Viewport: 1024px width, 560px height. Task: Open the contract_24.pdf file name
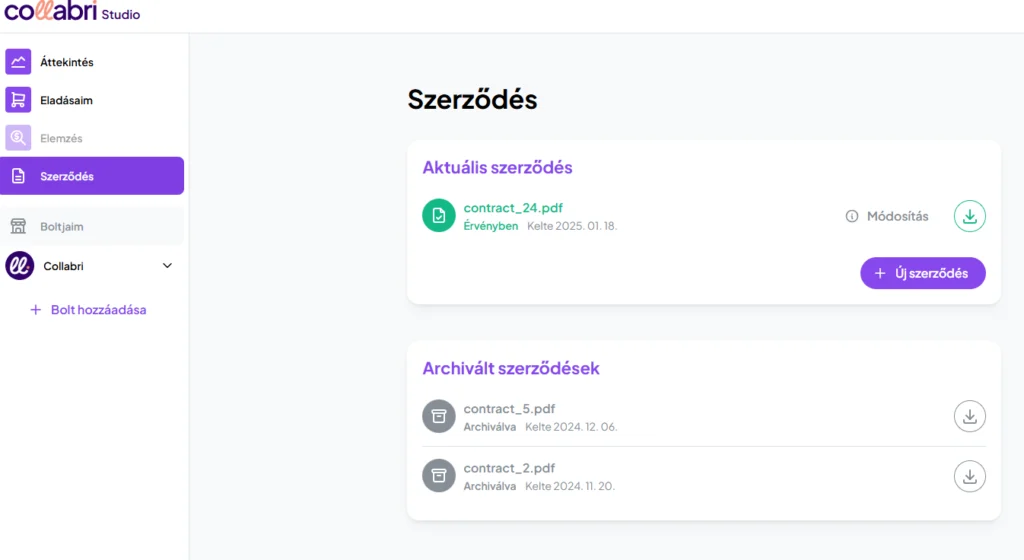point(513,208)
